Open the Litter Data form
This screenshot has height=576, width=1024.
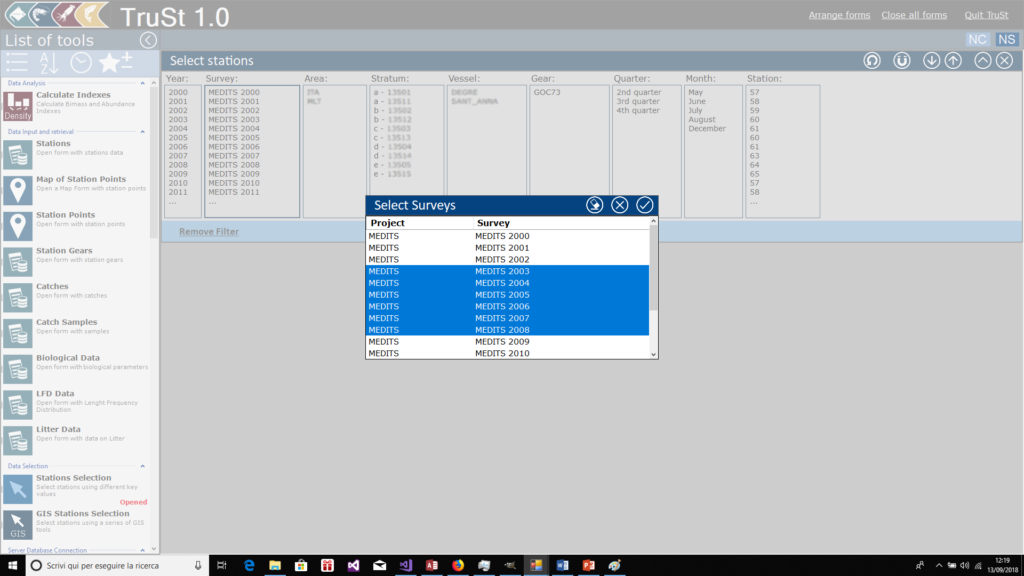tap(18, 441)
